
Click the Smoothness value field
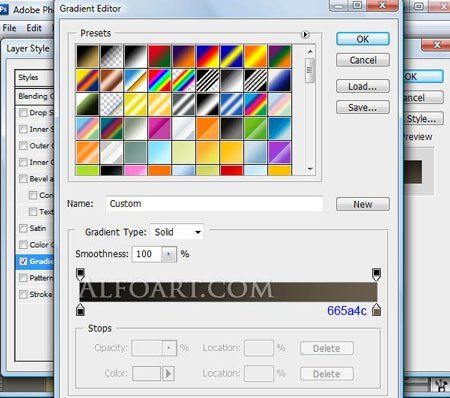147,254
